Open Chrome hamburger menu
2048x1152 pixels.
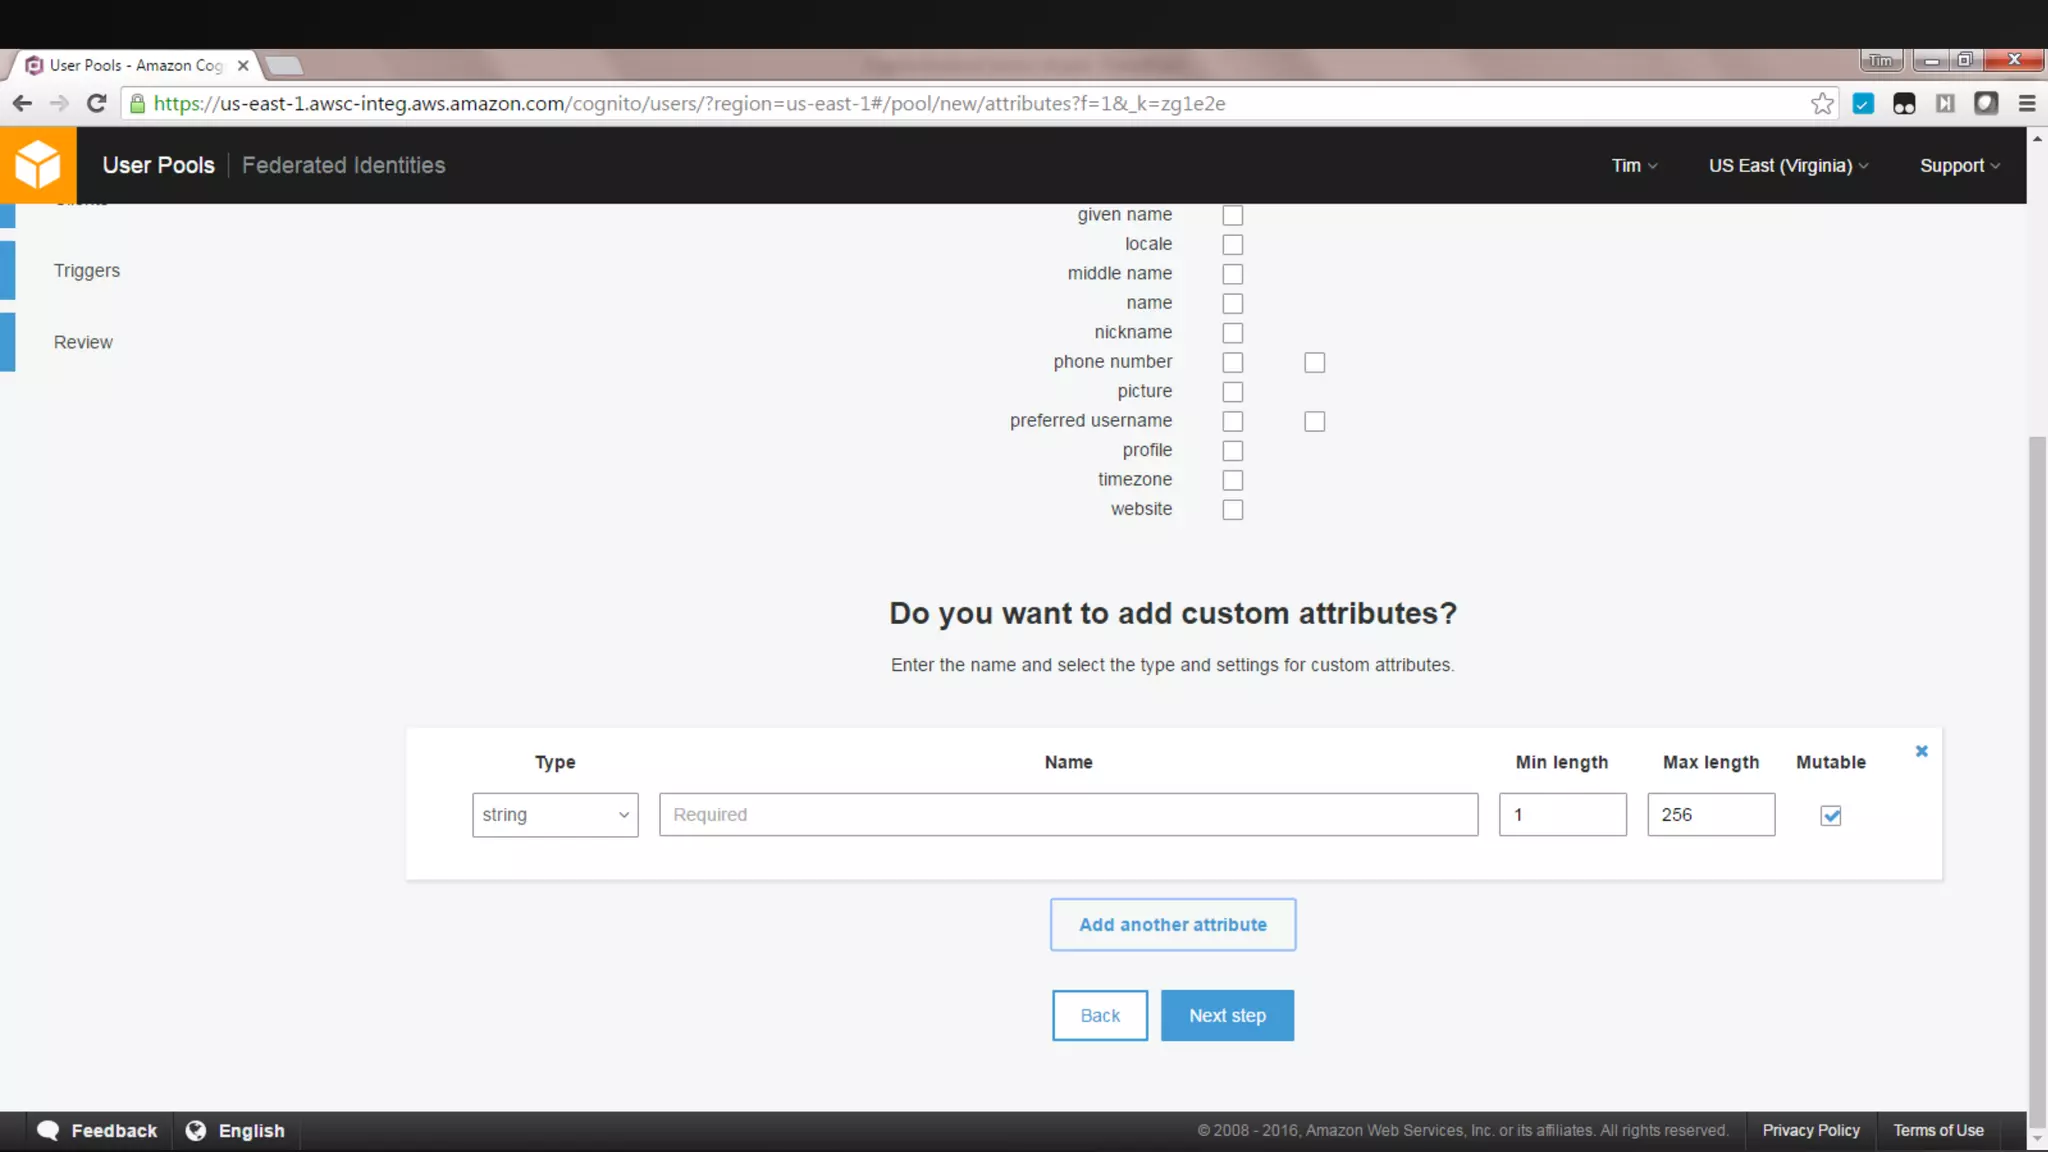2027,104
